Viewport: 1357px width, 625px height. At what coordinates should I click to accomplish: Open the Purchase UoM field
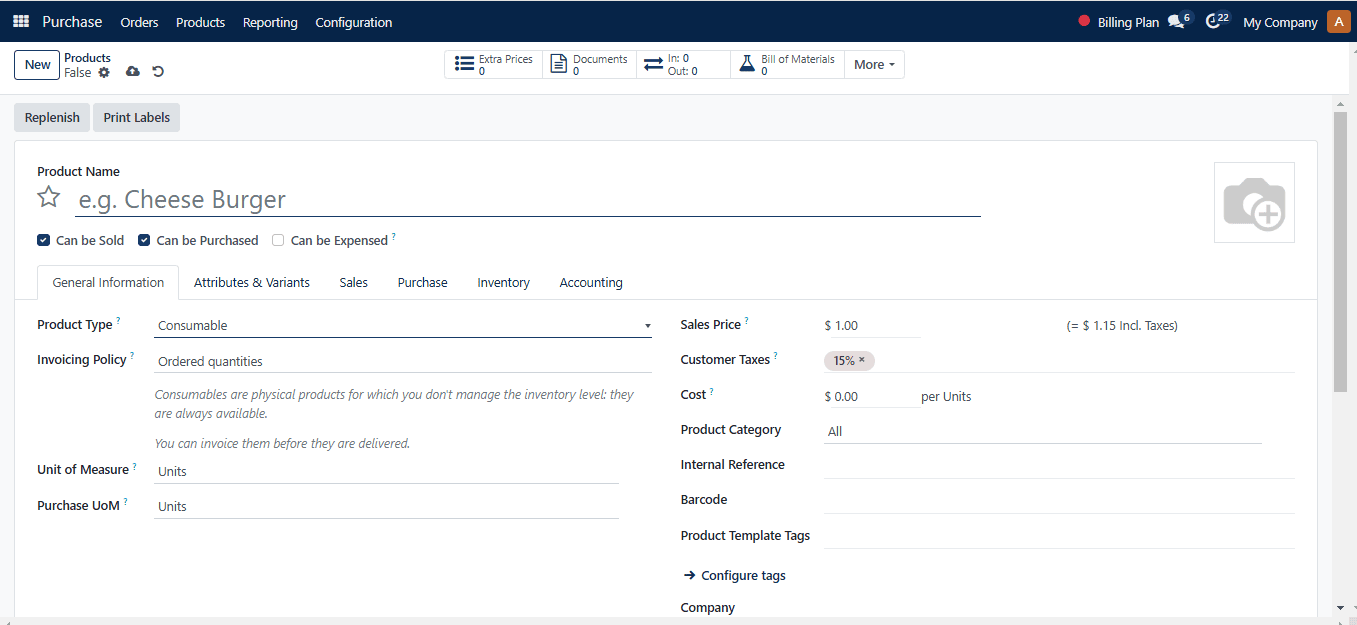(386, 506)
